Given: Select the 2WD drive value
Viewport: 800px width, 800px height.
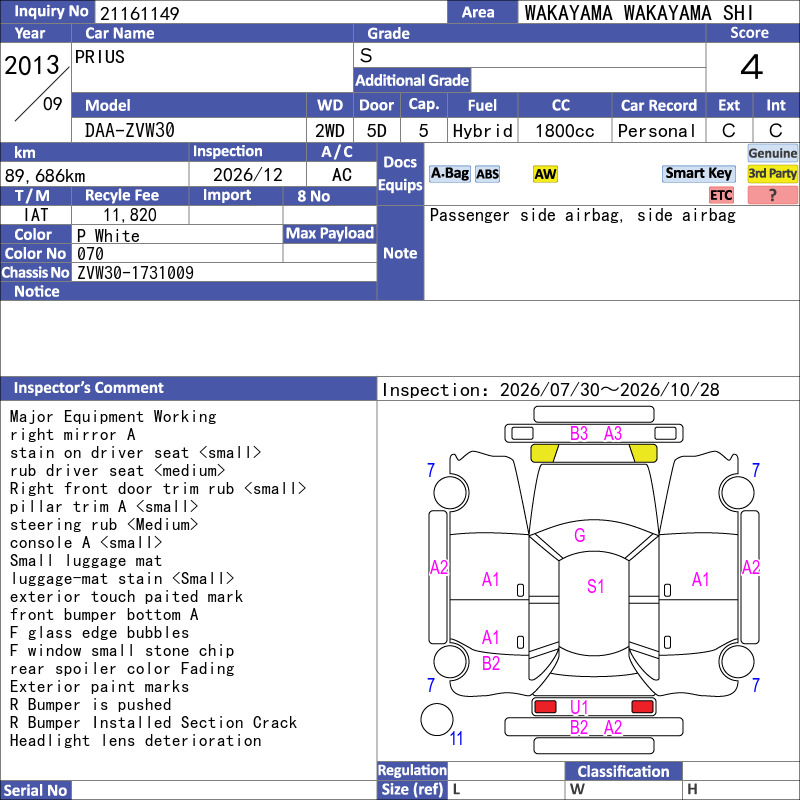Looking at the screenshot, I should pos(330,131).
